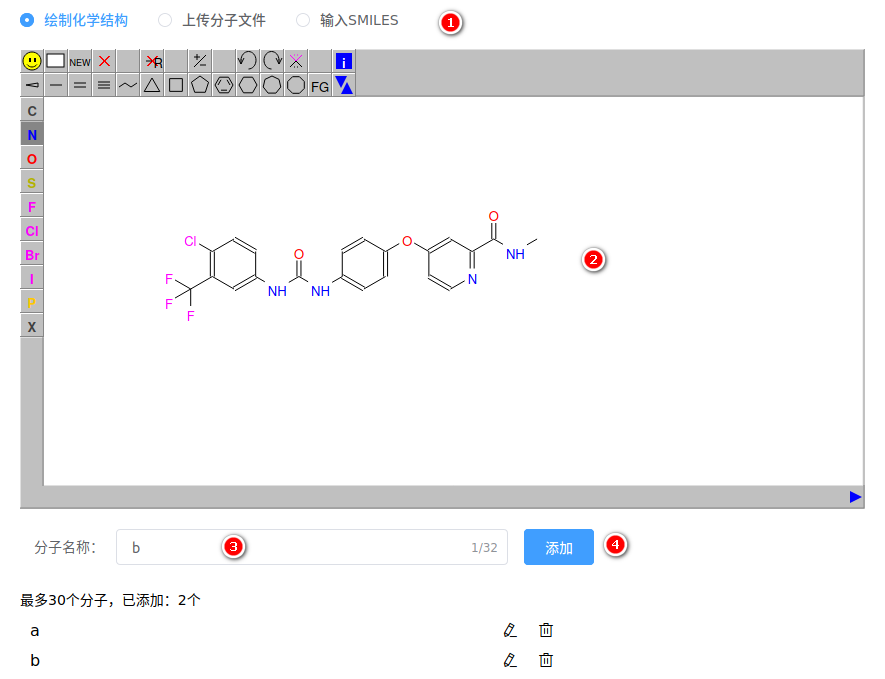Expand editor with bottom-right blue arrow
The width and height of the screenshot is (885, 679).
point(855,497)
